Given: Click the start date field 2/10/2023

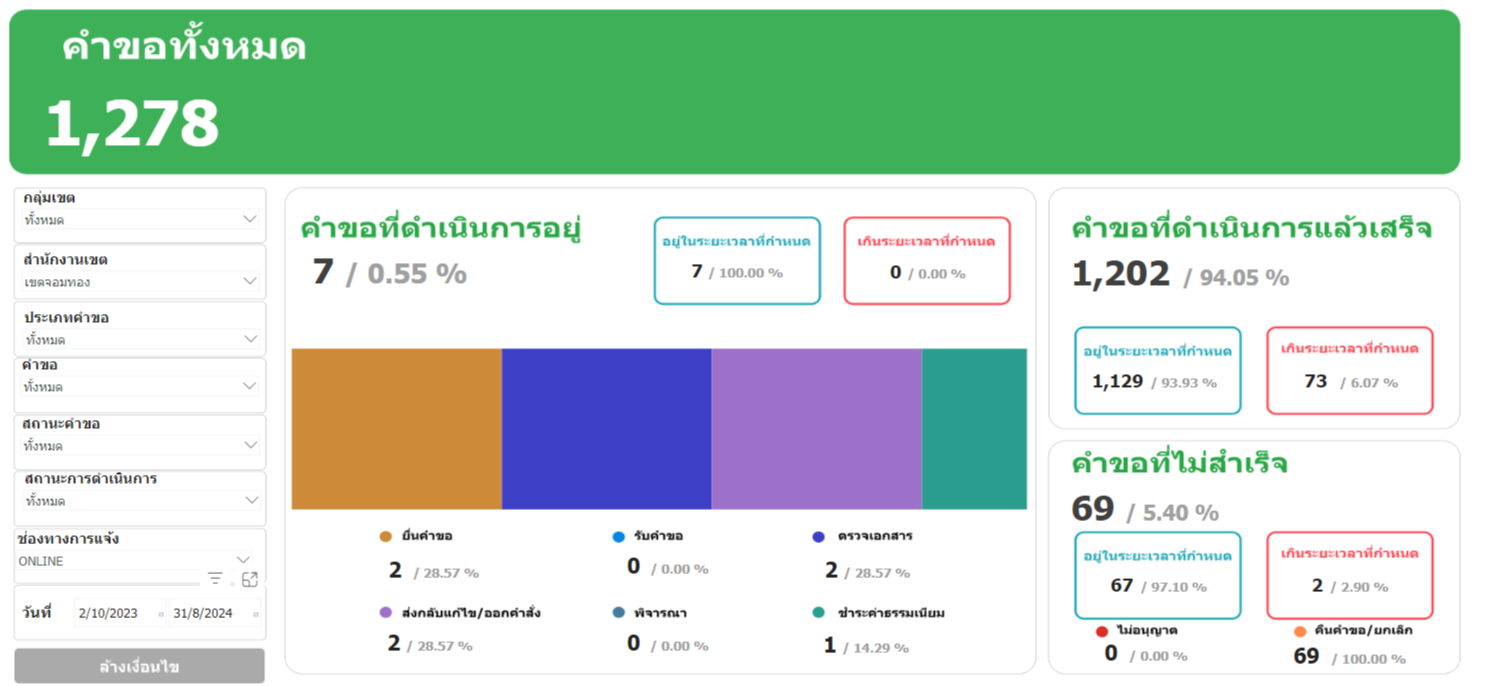Looking at the screenshot, I should (x=118, y=614).
